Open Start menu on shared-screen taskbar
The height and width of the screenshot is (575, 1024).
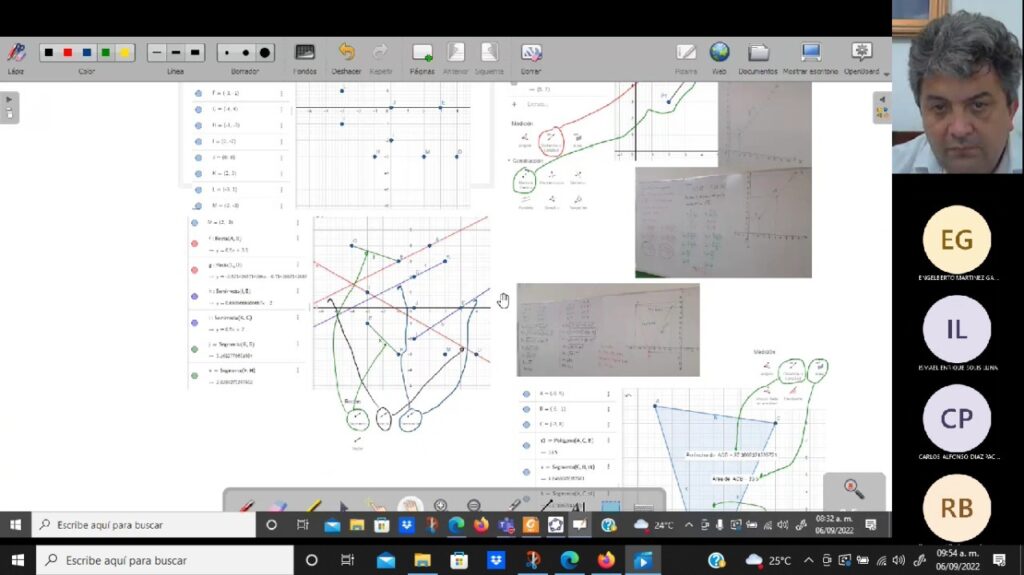(15, 525)
